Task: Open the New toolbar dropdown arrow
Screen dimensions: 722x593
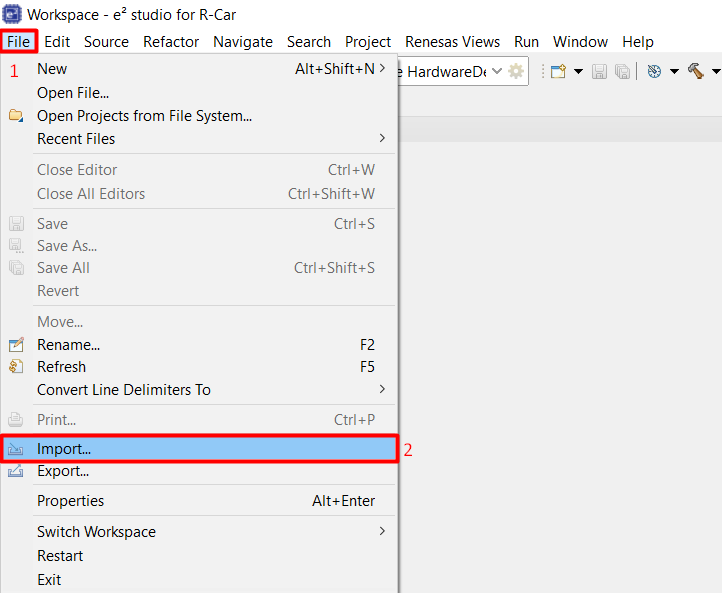Action: [578, 71]
